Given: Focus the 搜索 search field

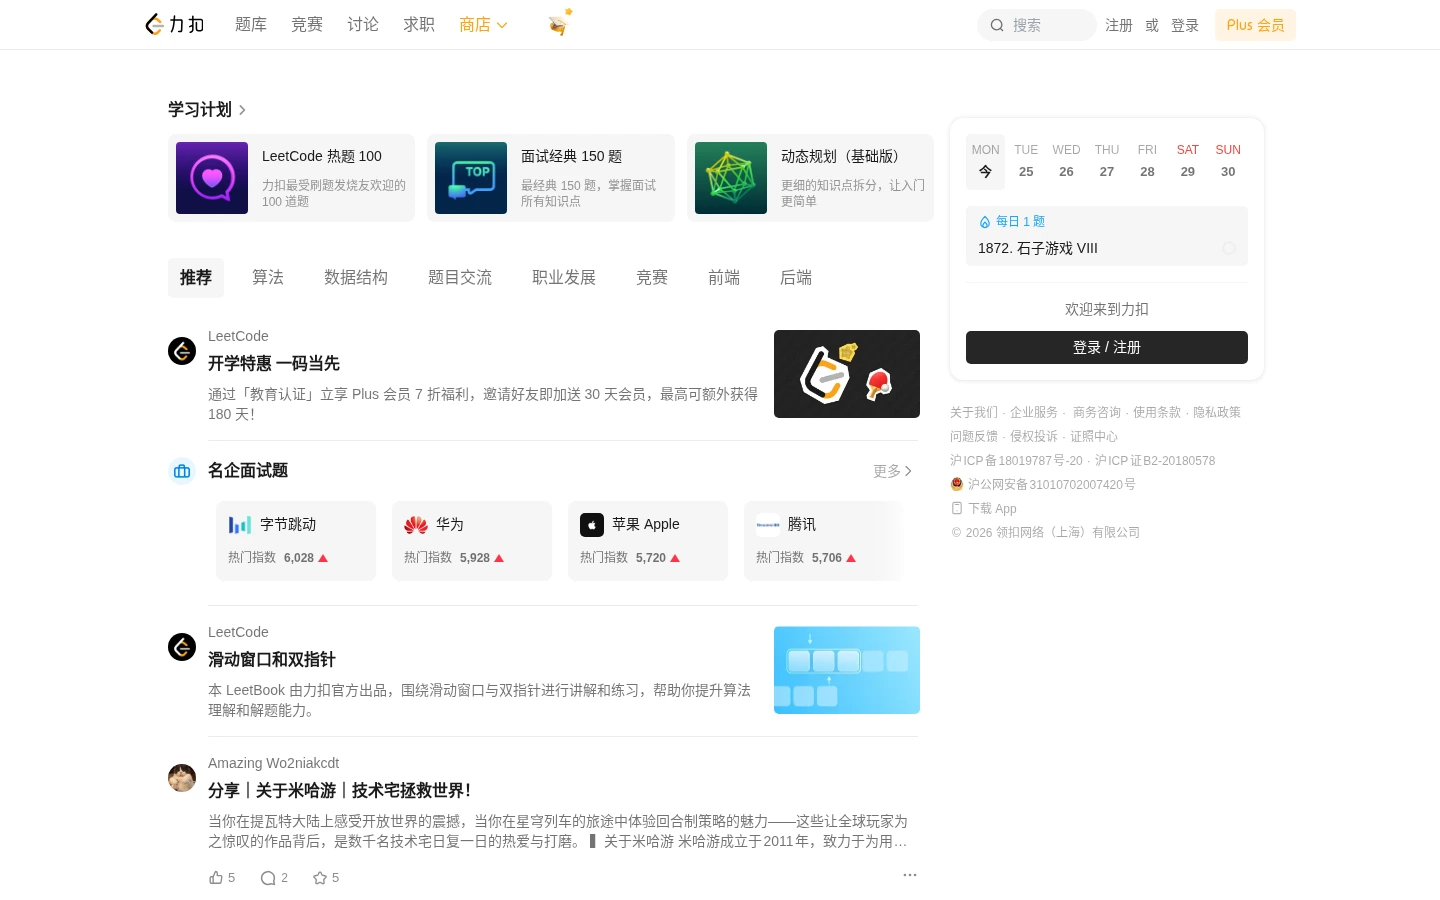Looking at the screenshot, I should pyautogui.click(x=1037, y=25).
